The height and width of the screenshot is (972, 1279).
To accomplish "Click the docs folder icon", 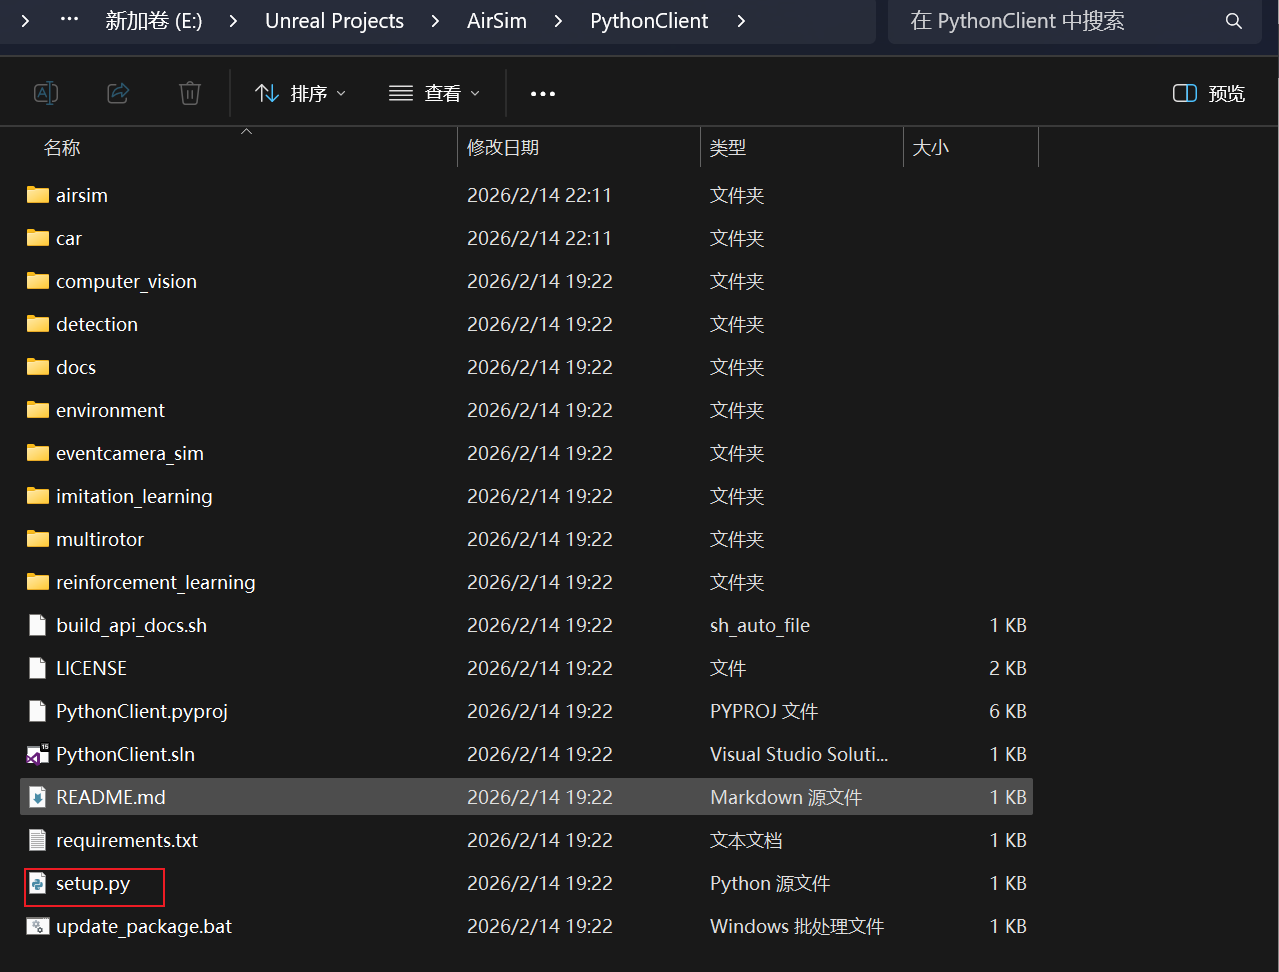I will (x=38, y=367).
